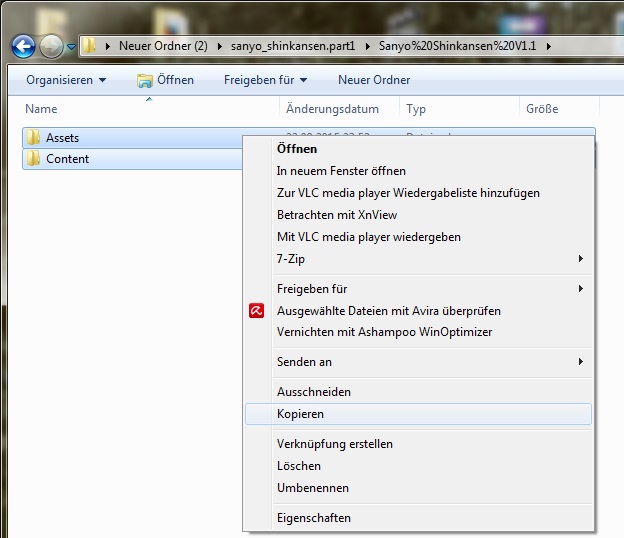Click the folder icon in address bar
The width and height of the screenshot is (624, 538).
click(90, 46)
